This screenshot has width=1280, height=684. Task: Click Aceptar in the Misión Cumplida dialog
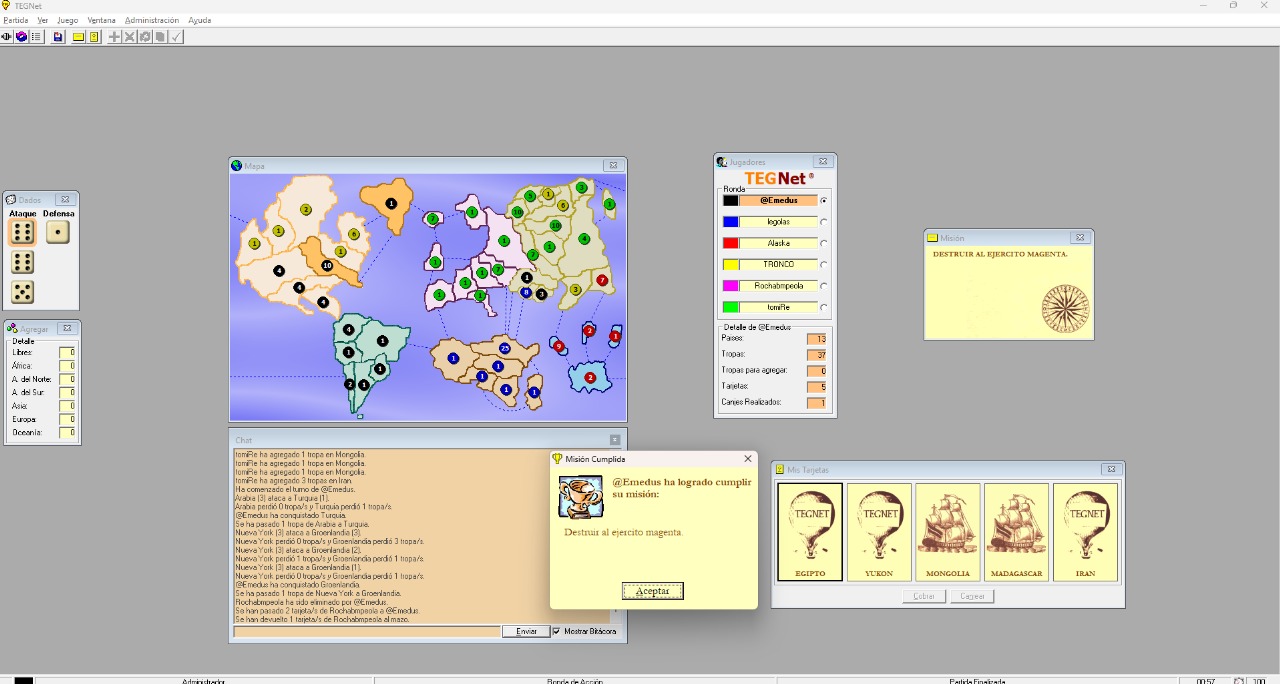(x=653, y=591)
